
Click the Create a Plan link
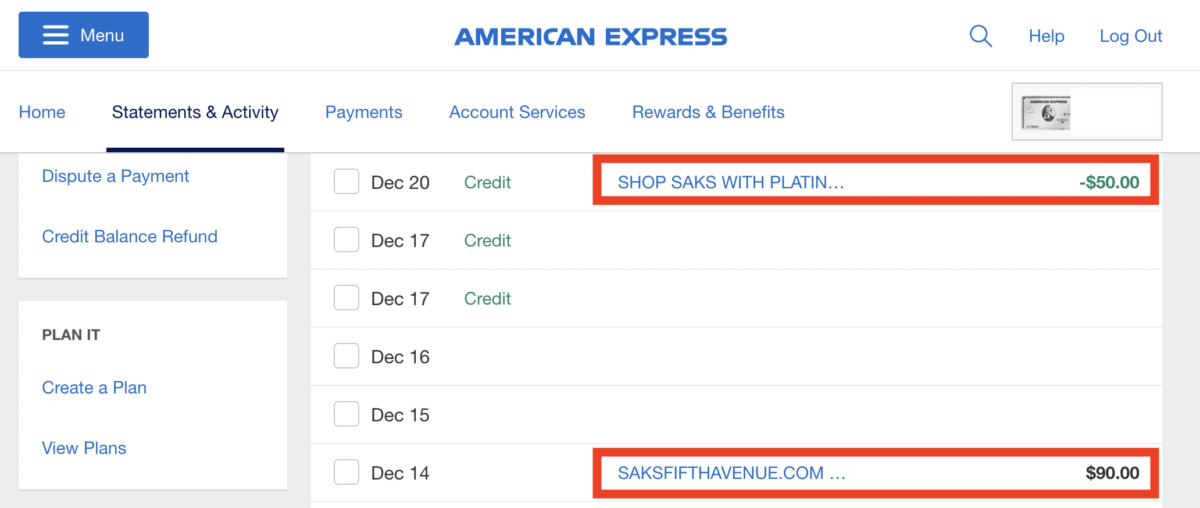coord(94,387)
